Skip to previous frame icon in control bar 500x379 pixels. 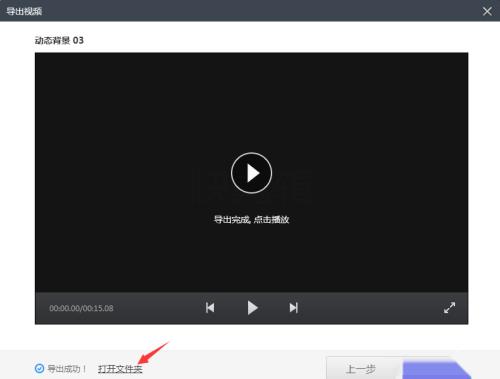pos(210,308)
